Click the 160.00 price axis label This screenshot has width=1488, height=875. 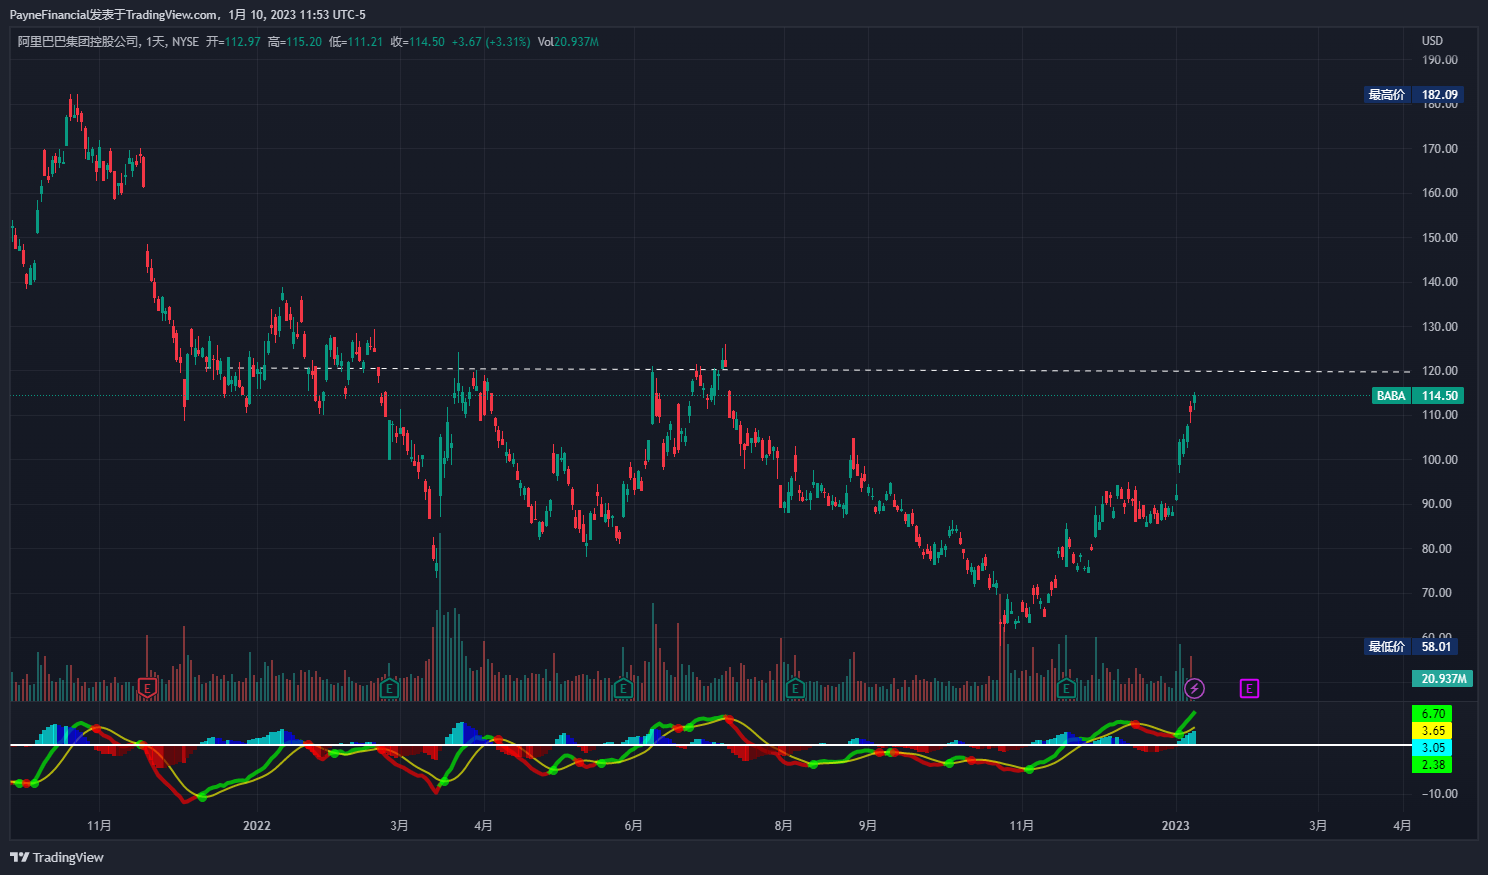pos(1440,193)
